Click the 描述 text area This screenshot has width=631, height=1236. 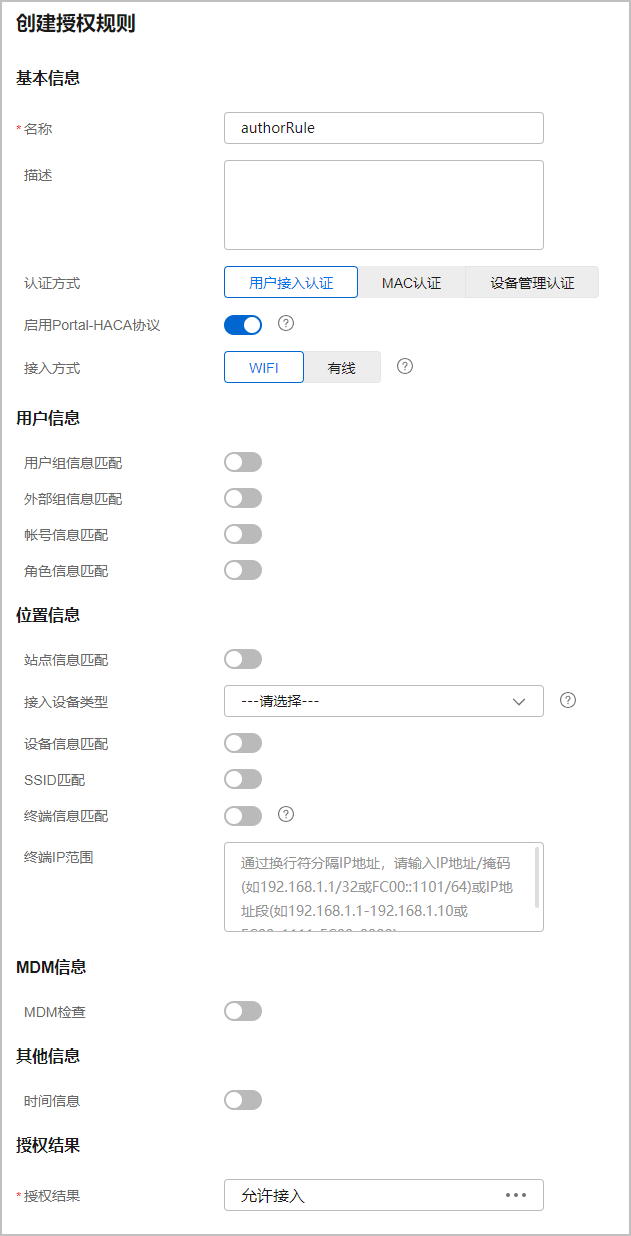[x=384, y=205]
